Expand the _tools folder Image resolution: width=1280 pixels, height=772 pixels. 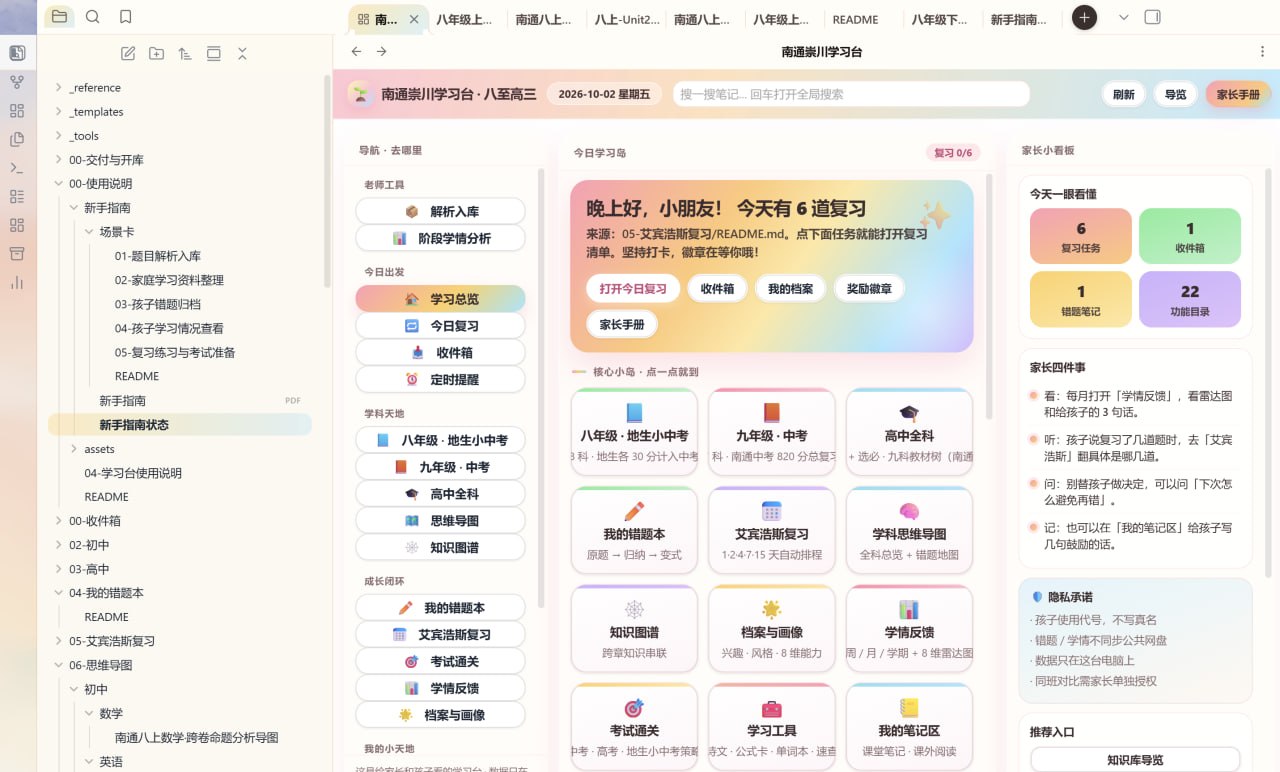[84, 135]
